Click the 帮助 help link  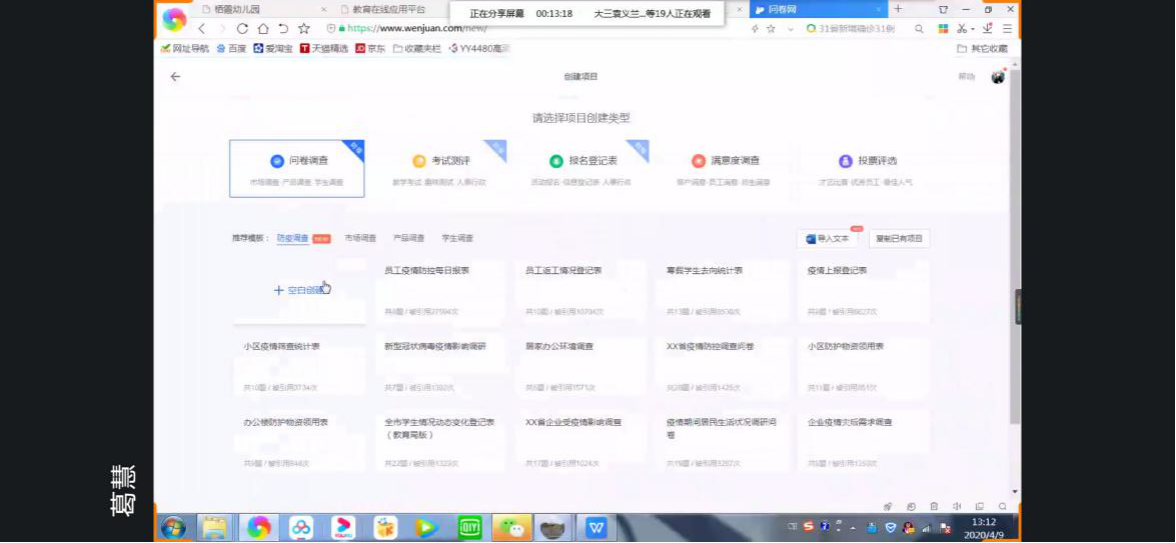coord(967,76)
